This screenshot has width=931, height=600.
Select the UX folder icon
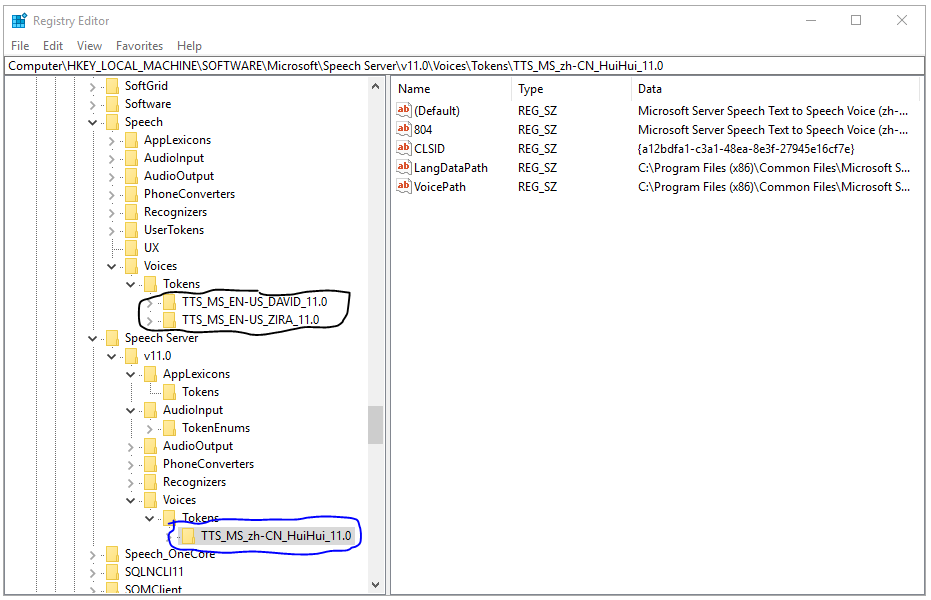pos(131,247)
